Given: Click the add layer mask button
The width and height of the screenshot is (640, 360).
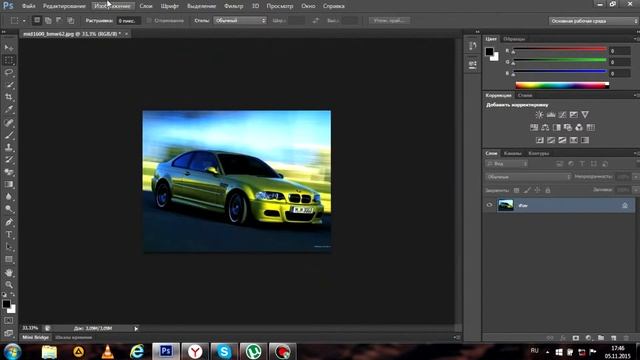Looking at the screenshot, I should click(x=576, y=338).
